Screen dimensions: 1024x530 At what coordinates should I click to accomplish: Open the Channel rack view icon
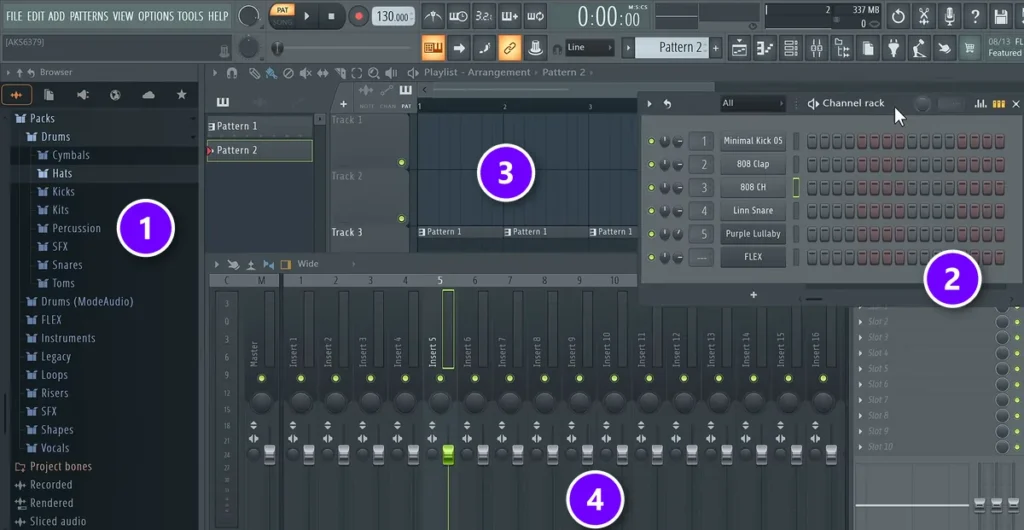tap(791, 48)
